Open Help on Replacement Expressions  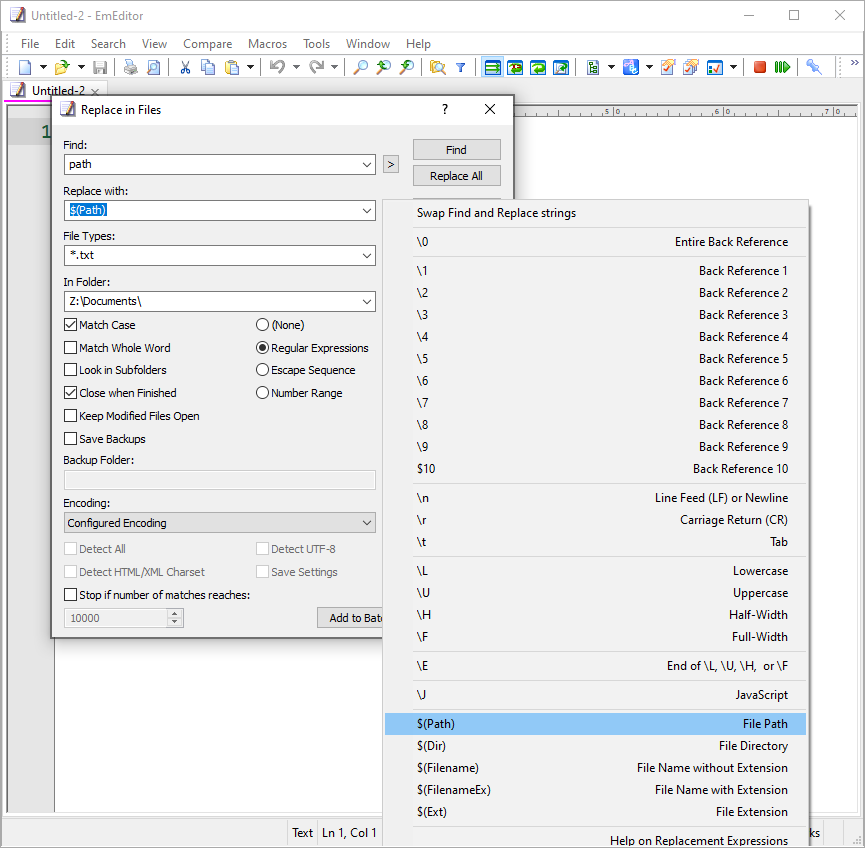(596, 840)
